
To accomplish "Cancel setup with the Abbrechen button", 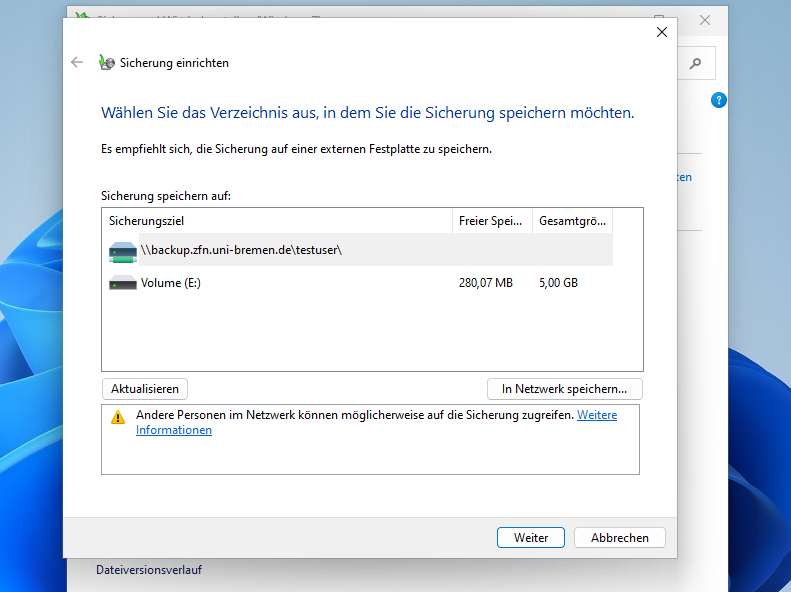I will click(x=619, y=537).
